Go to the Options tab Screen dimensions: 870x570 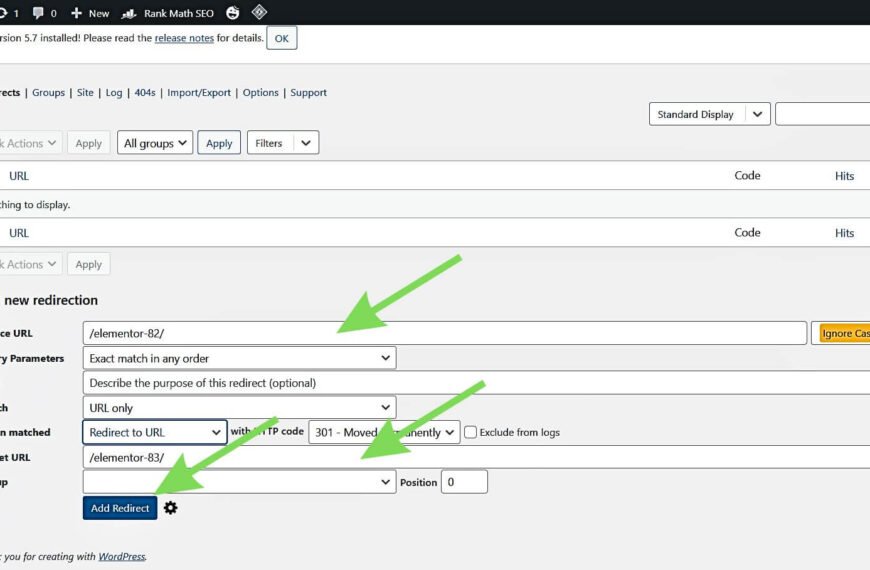tap(260, 93)
